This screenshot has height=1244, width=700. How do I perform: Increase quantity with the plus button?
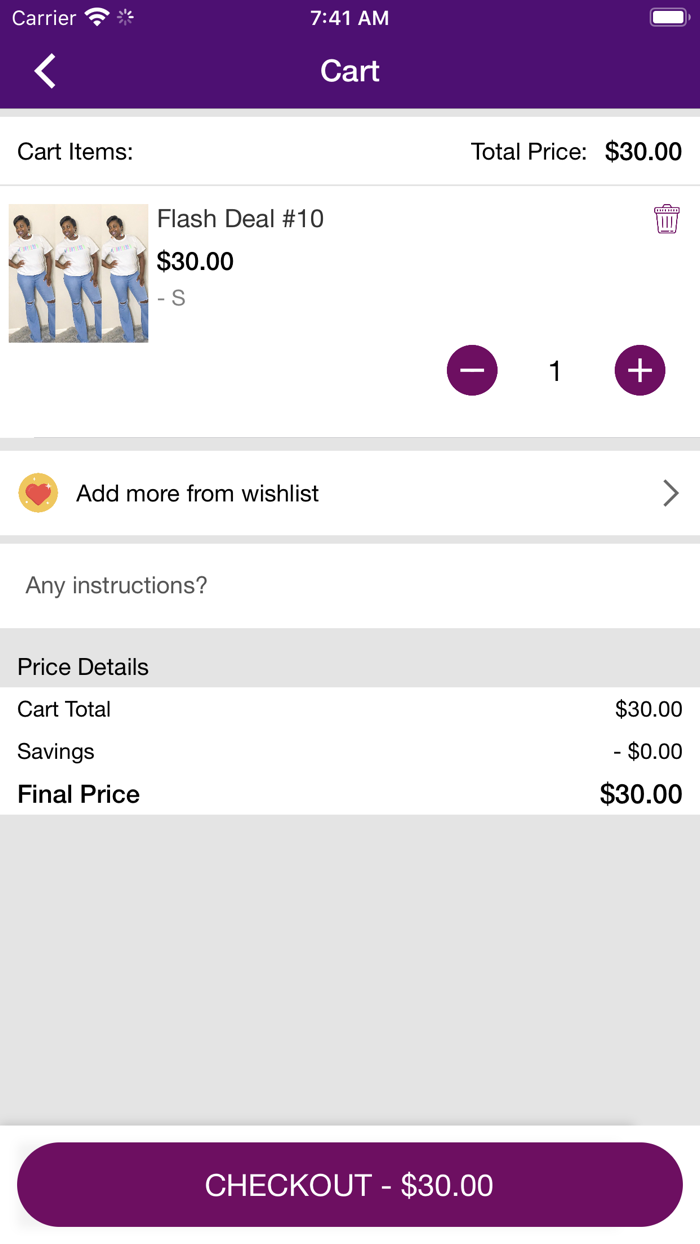click(x=640, y=370)
